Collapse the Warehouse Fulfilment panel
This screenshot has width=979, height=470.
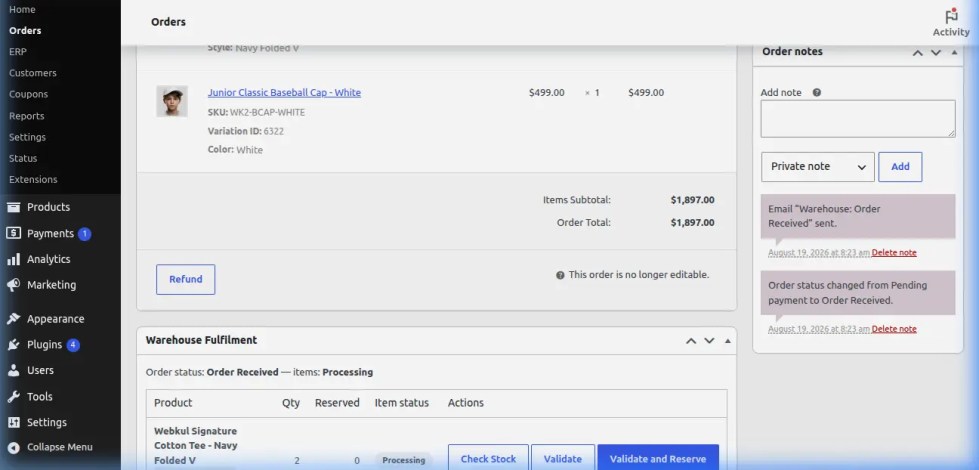(x=727, y=341)
